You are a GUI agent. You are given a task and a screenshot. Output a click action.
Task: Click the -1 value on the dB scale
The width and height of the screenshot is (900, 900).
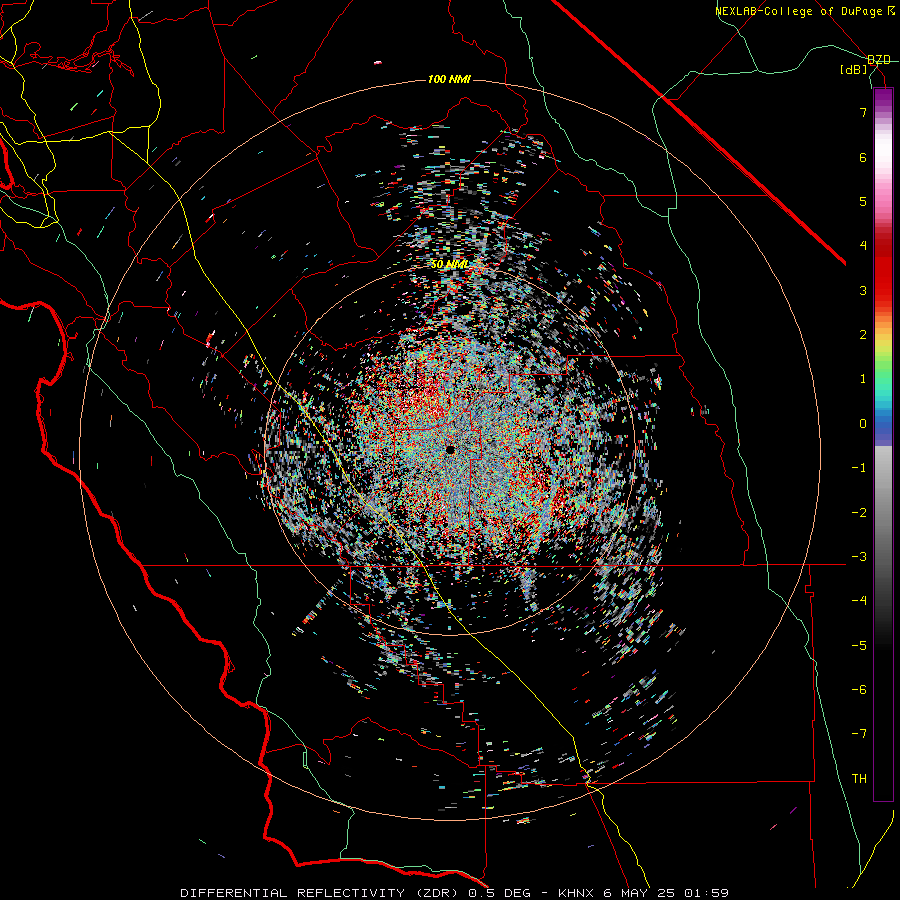pyautogui.click(x=859, y=468)
